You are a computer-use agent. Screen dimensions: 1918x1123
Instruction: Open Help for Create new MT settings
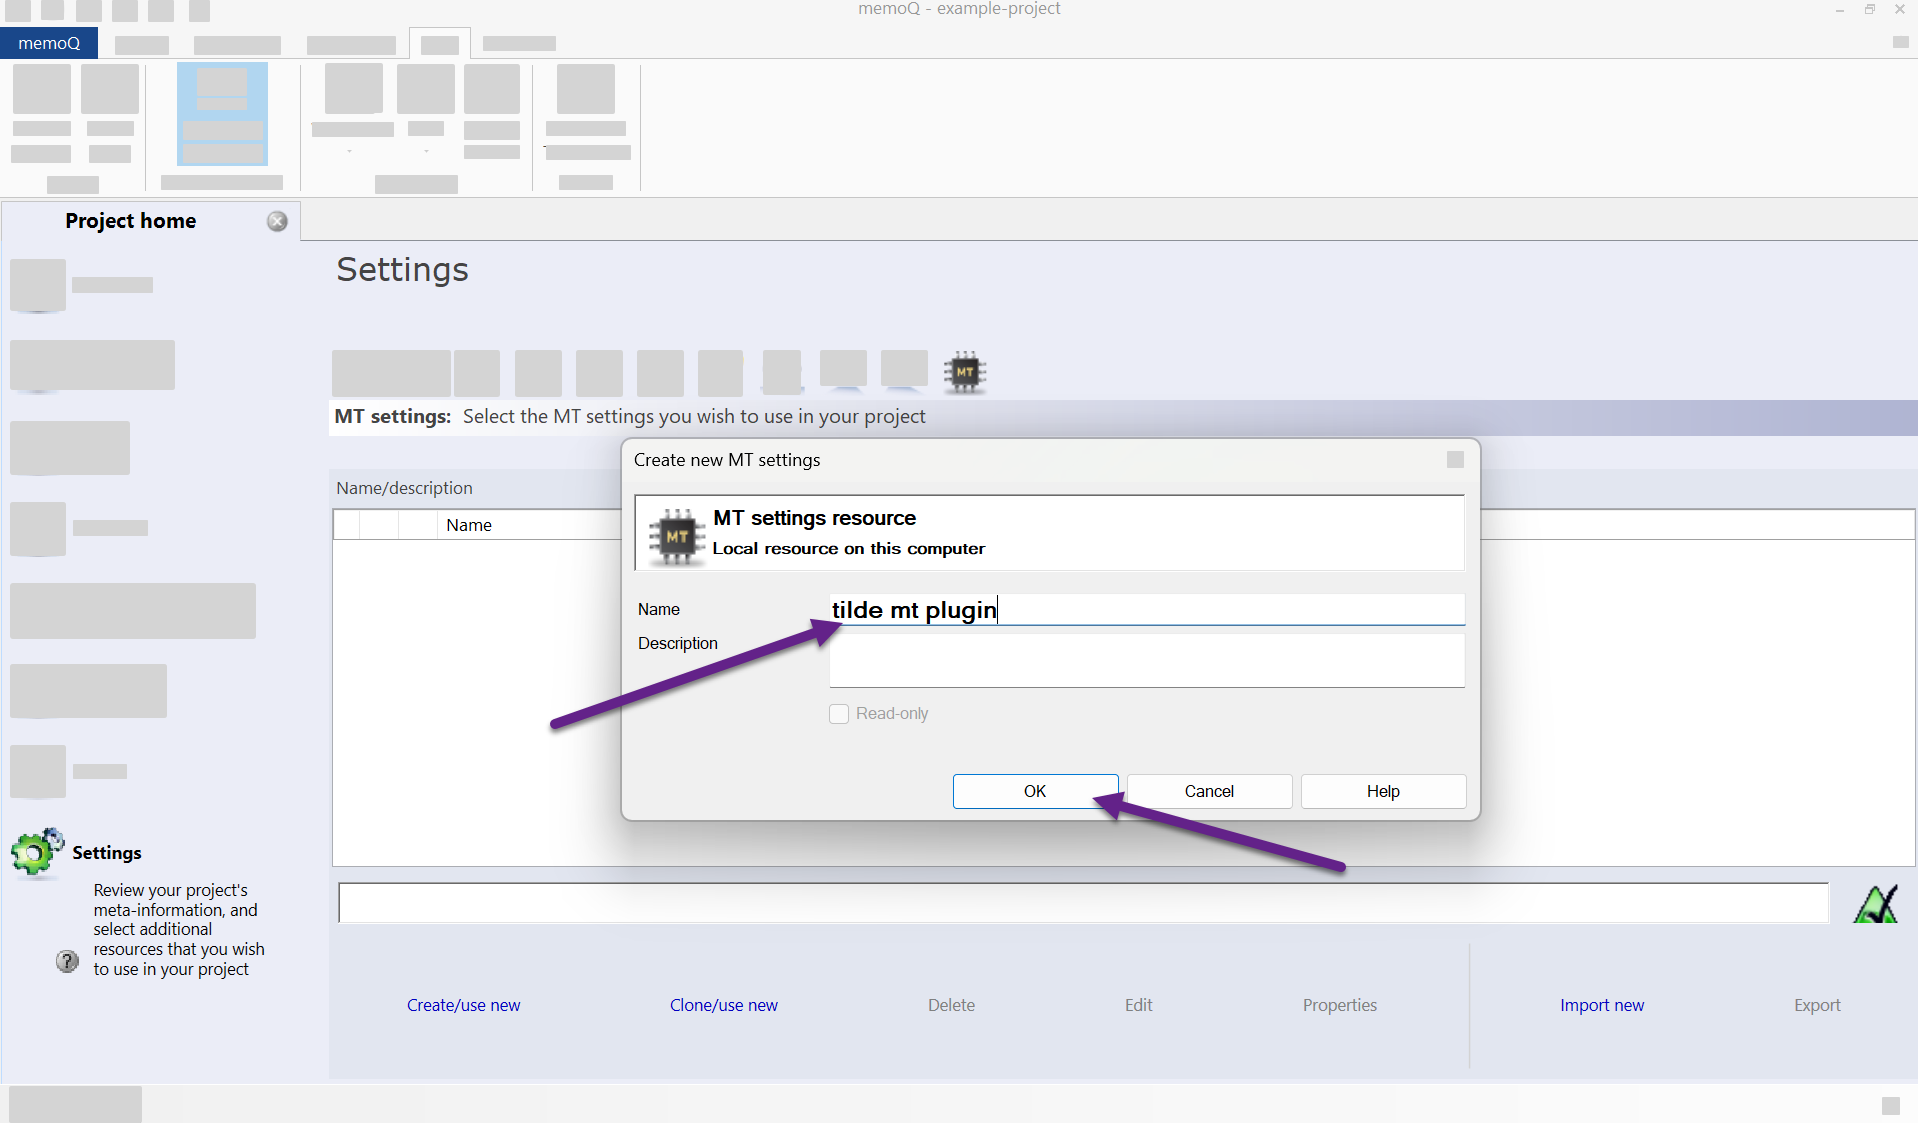1383,791
